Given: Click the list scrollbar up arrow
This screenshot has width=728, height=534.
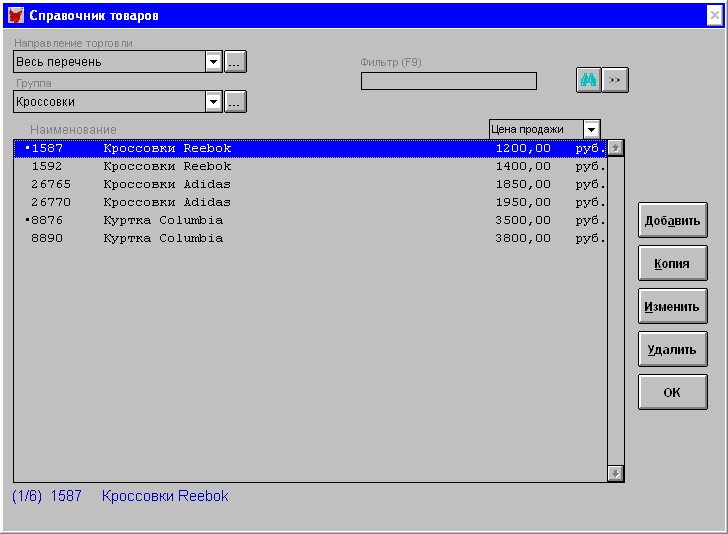Looking at the screenshot, I should point(615,148).
